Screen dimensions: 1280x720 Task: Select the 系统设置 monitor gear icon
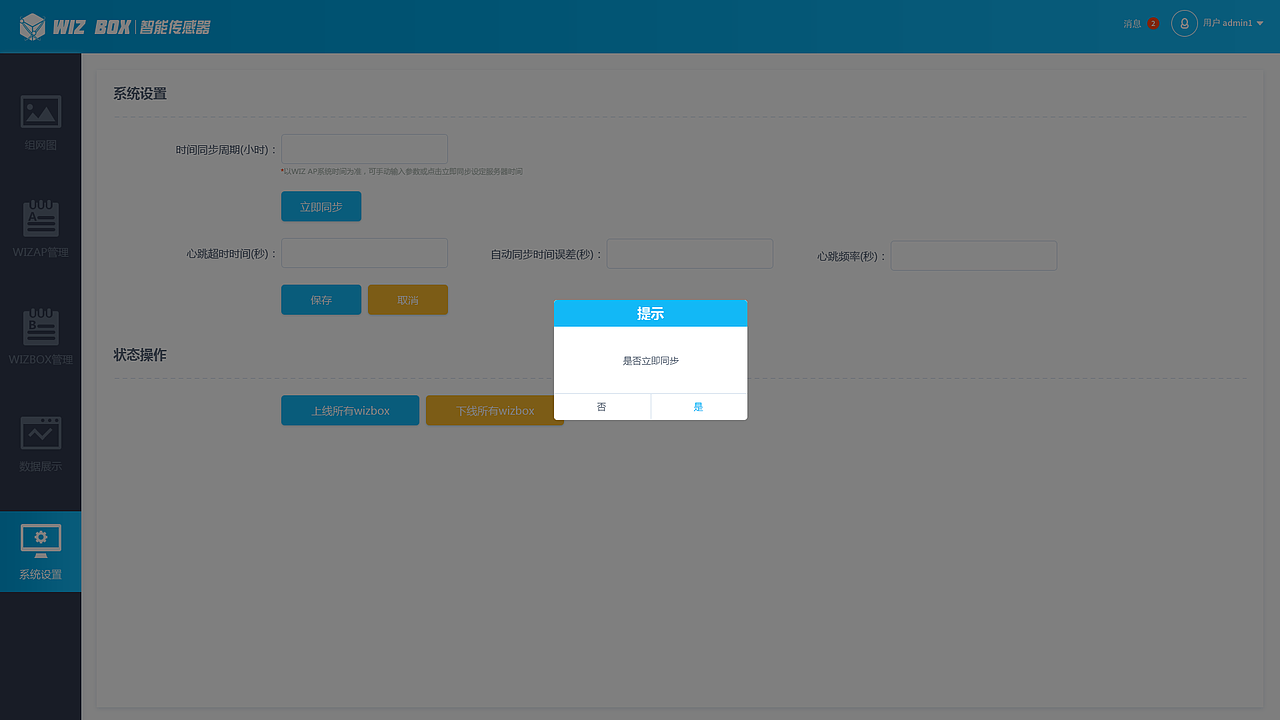41,541
